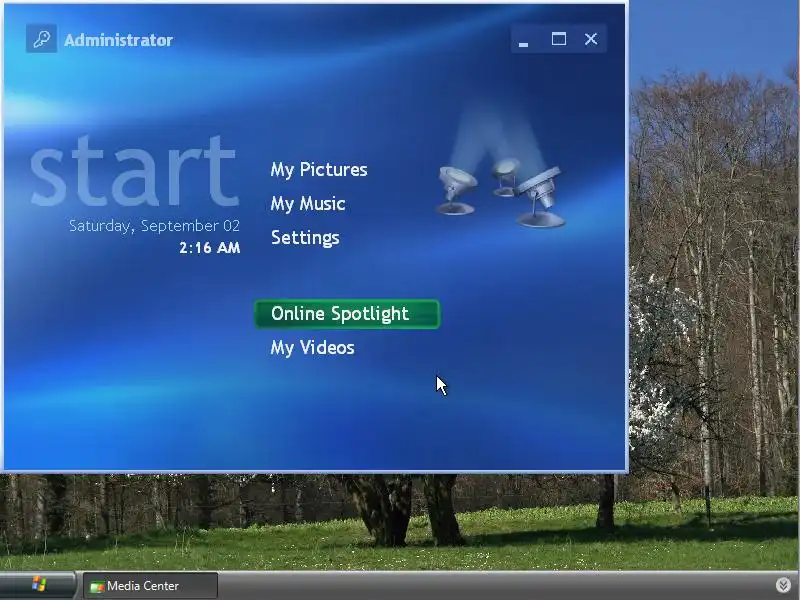
Task: Close the Media Center window
Action: (591, 39)
